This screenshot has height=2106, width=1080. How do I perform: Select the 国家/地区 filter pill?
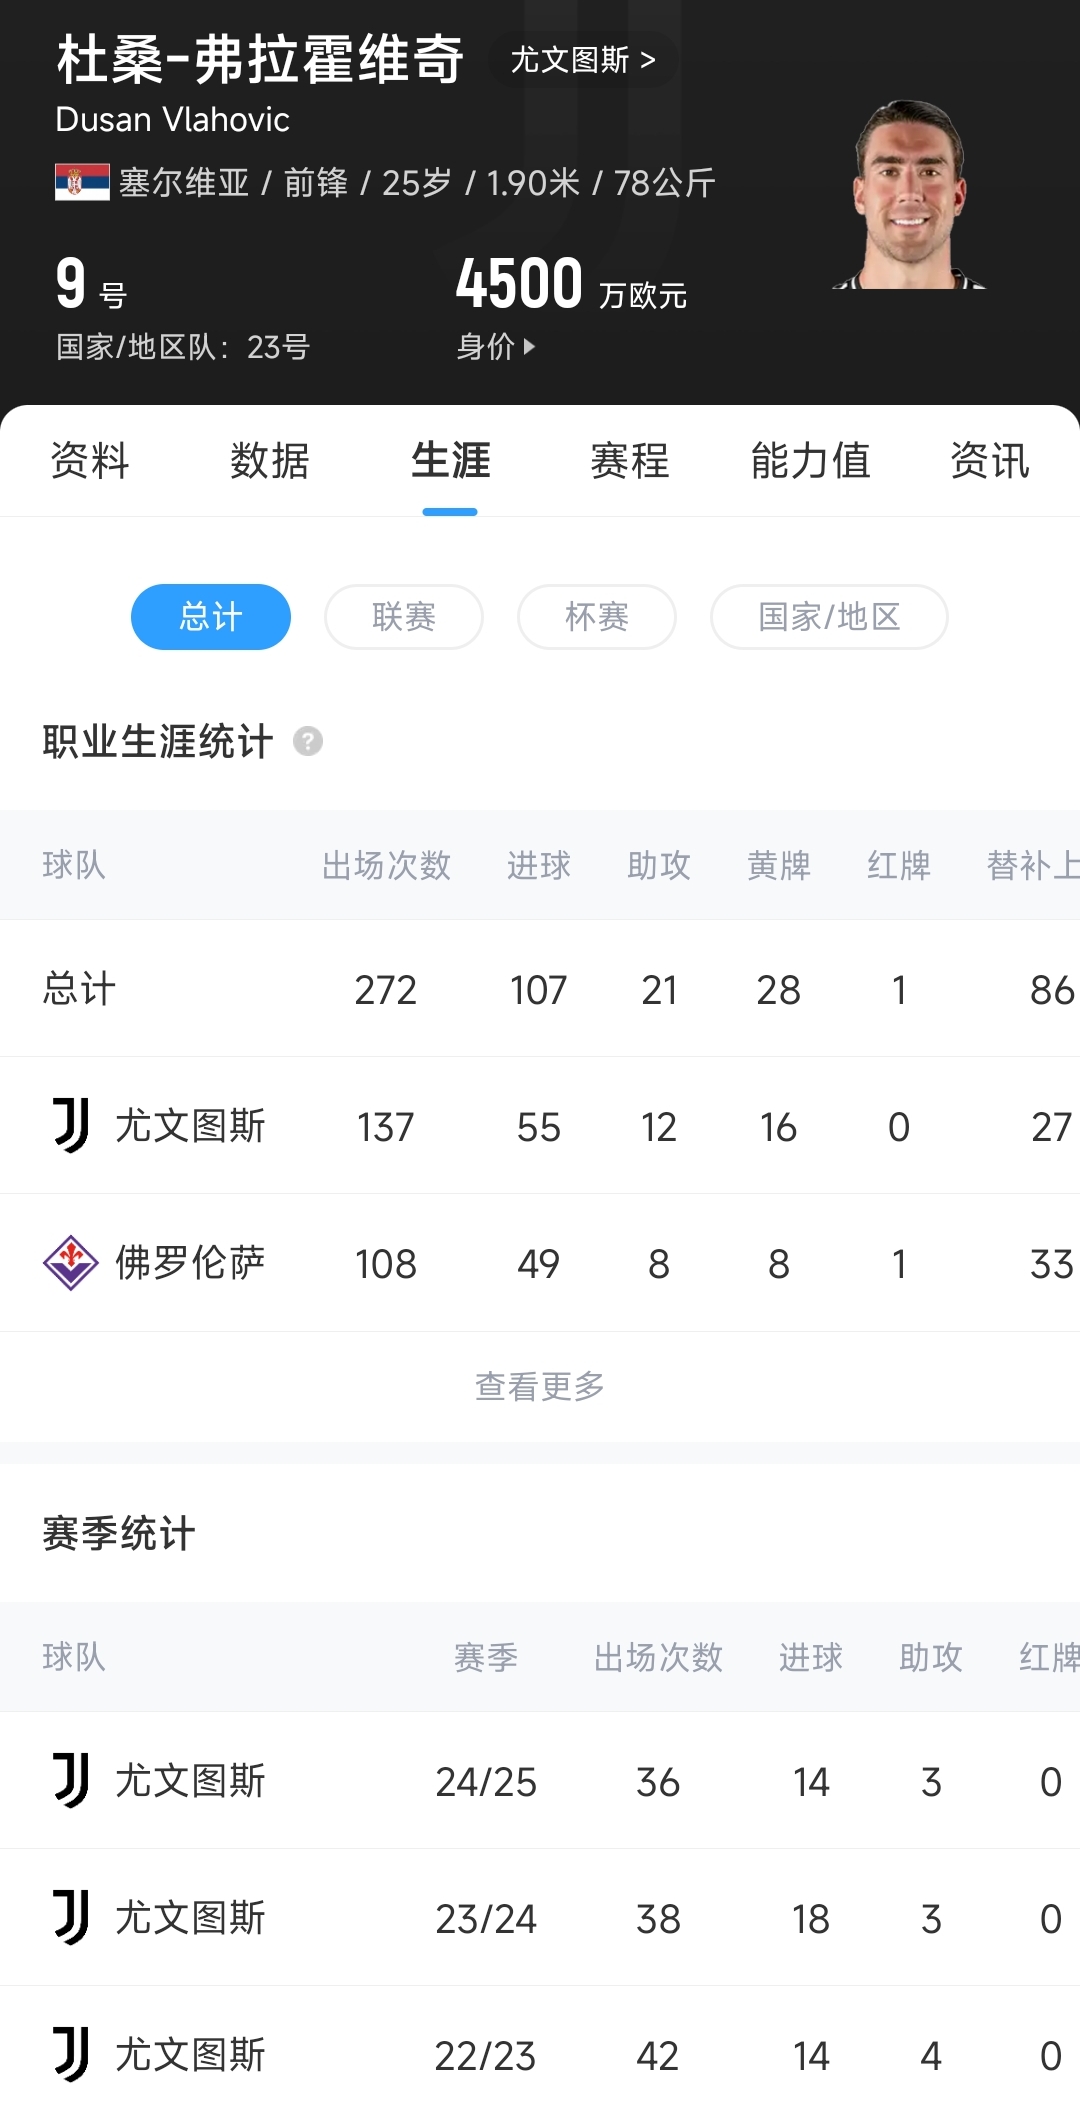[829, 617]
